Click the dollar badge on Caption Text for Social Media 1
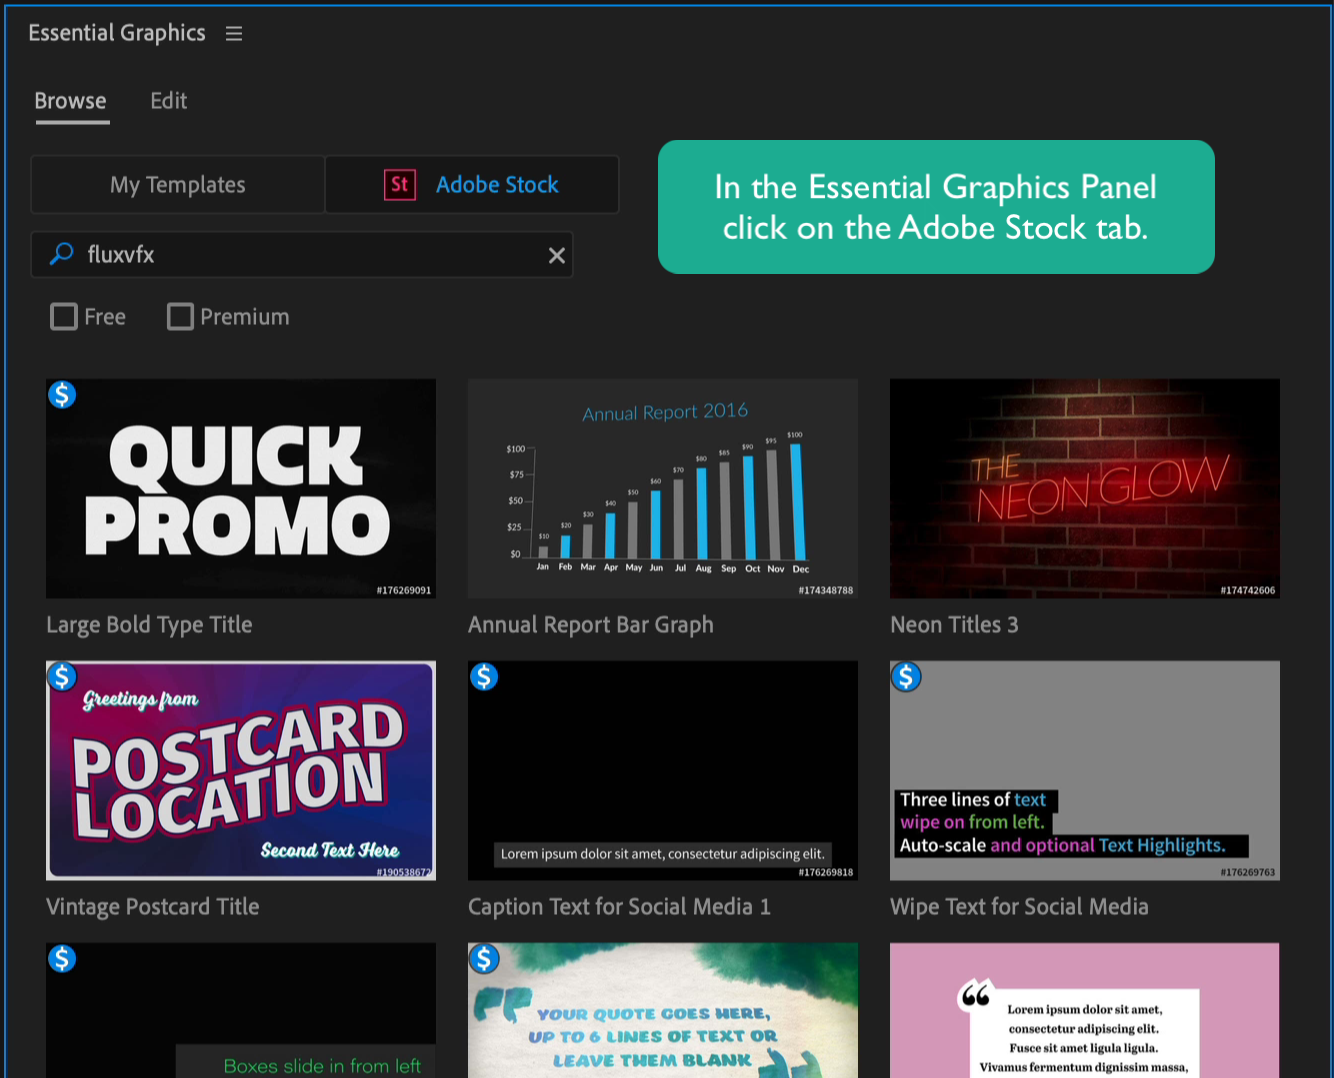The width and height of the screenshot is (1334, 1078). [484, 677]
